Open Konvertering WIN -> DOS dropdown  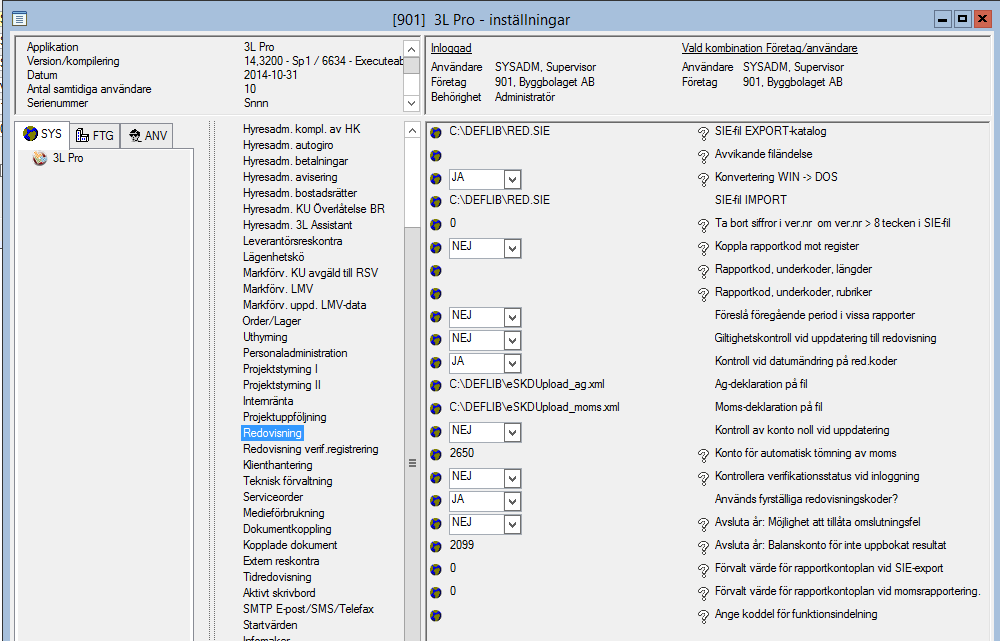[x=512, y=179]
